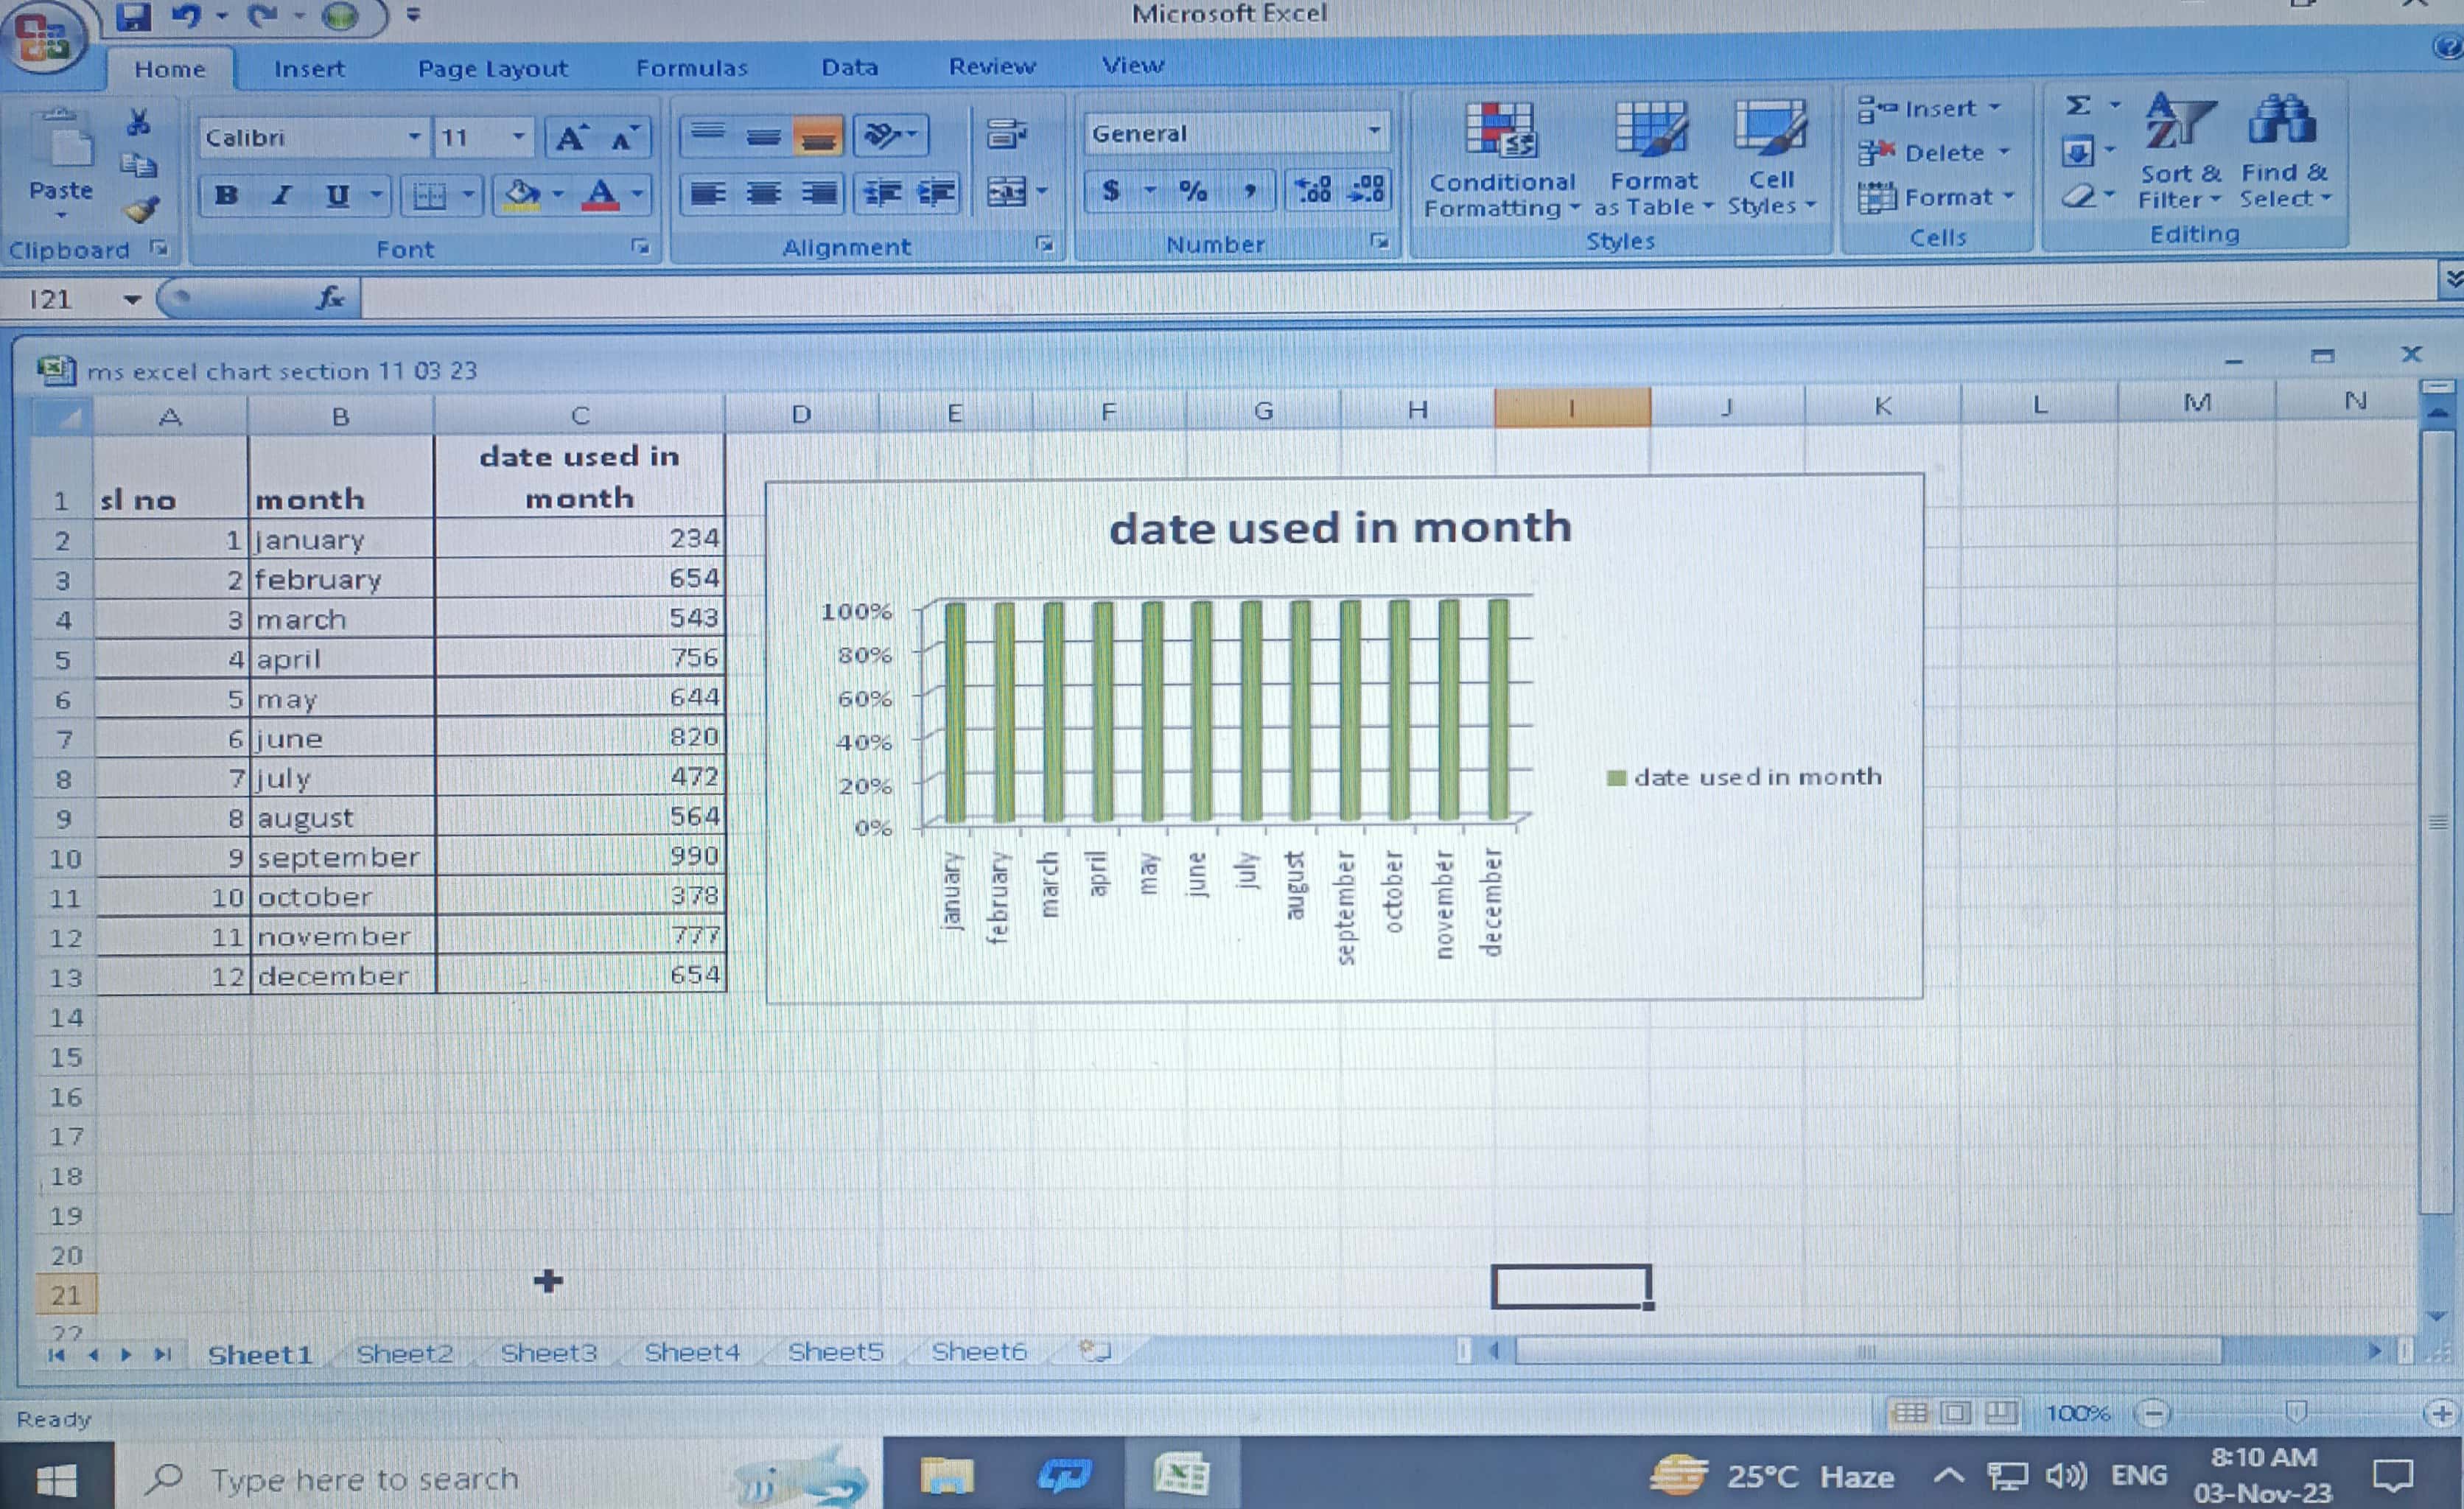The width and height of the screenshot is (2464, 1509).
Task: Switch to the Insert ribbon tab
Action: 309,69
